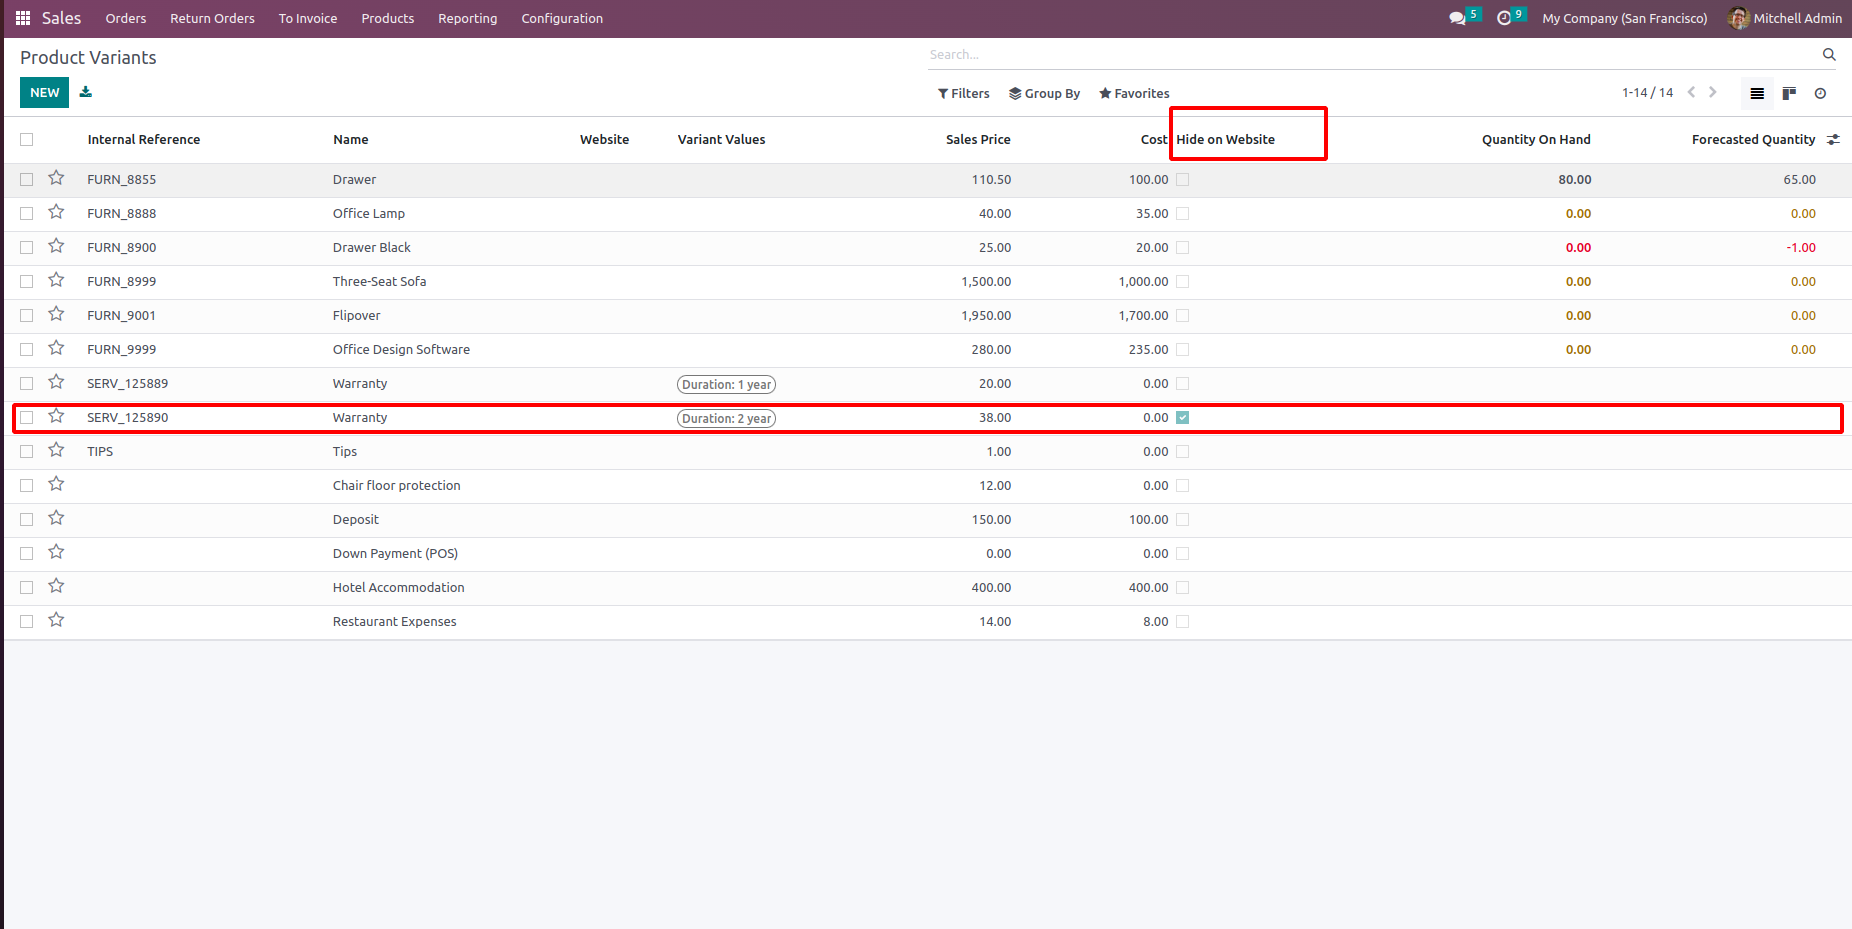Click the 1-14 / 14 pager counter
The height and width of the screenshot is (929, 1852).
(1648, 93)
